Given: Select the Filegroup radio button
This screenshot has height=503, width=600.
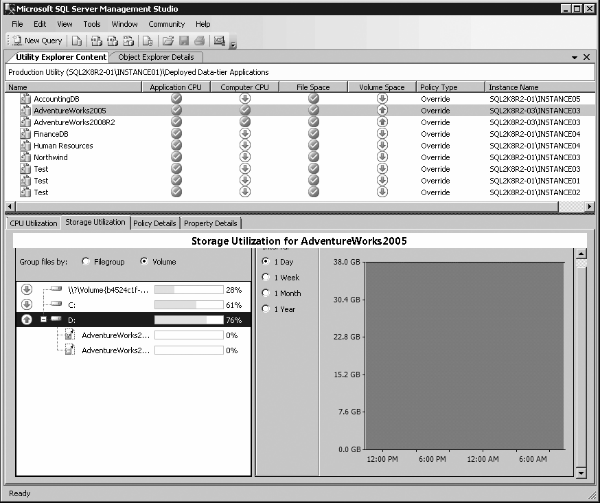Looking at the screenshot, I should point(86,261).
